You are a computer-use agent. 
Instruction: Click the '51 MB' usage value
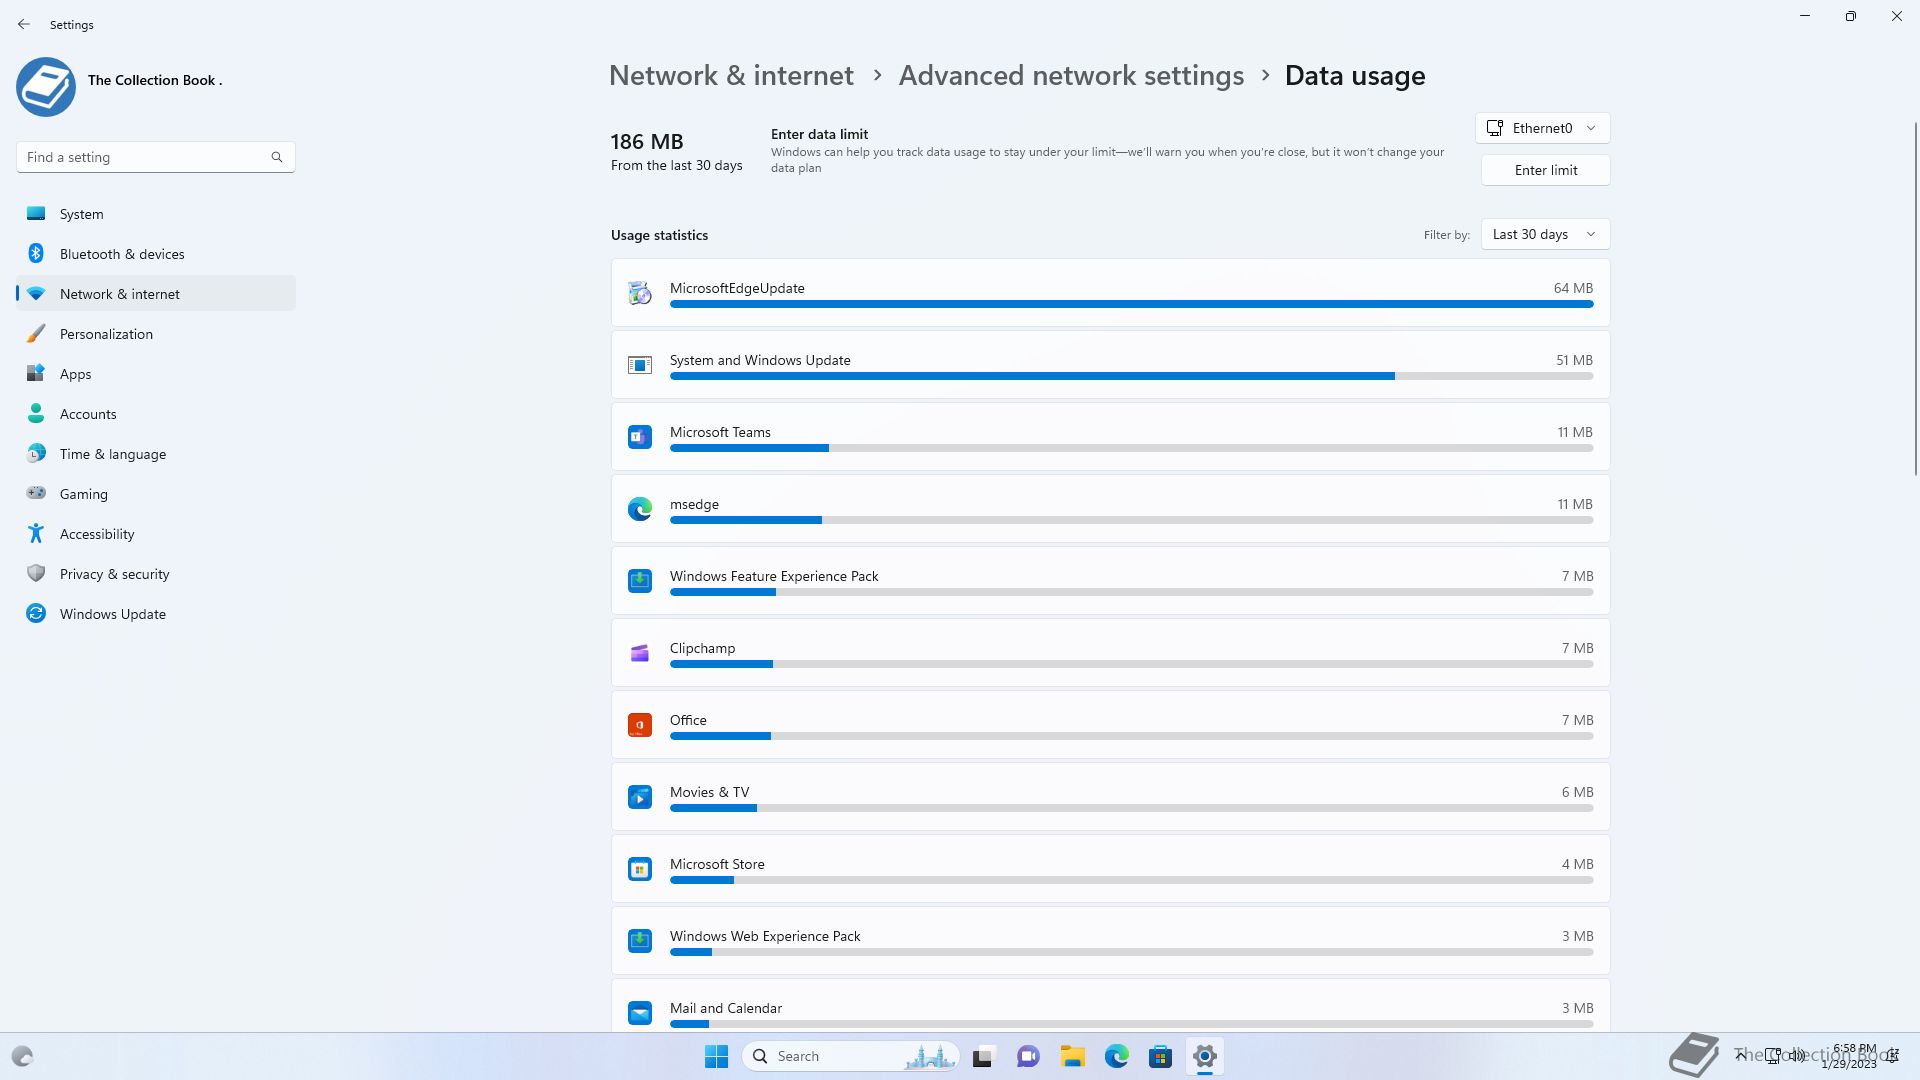point(1574,360)
